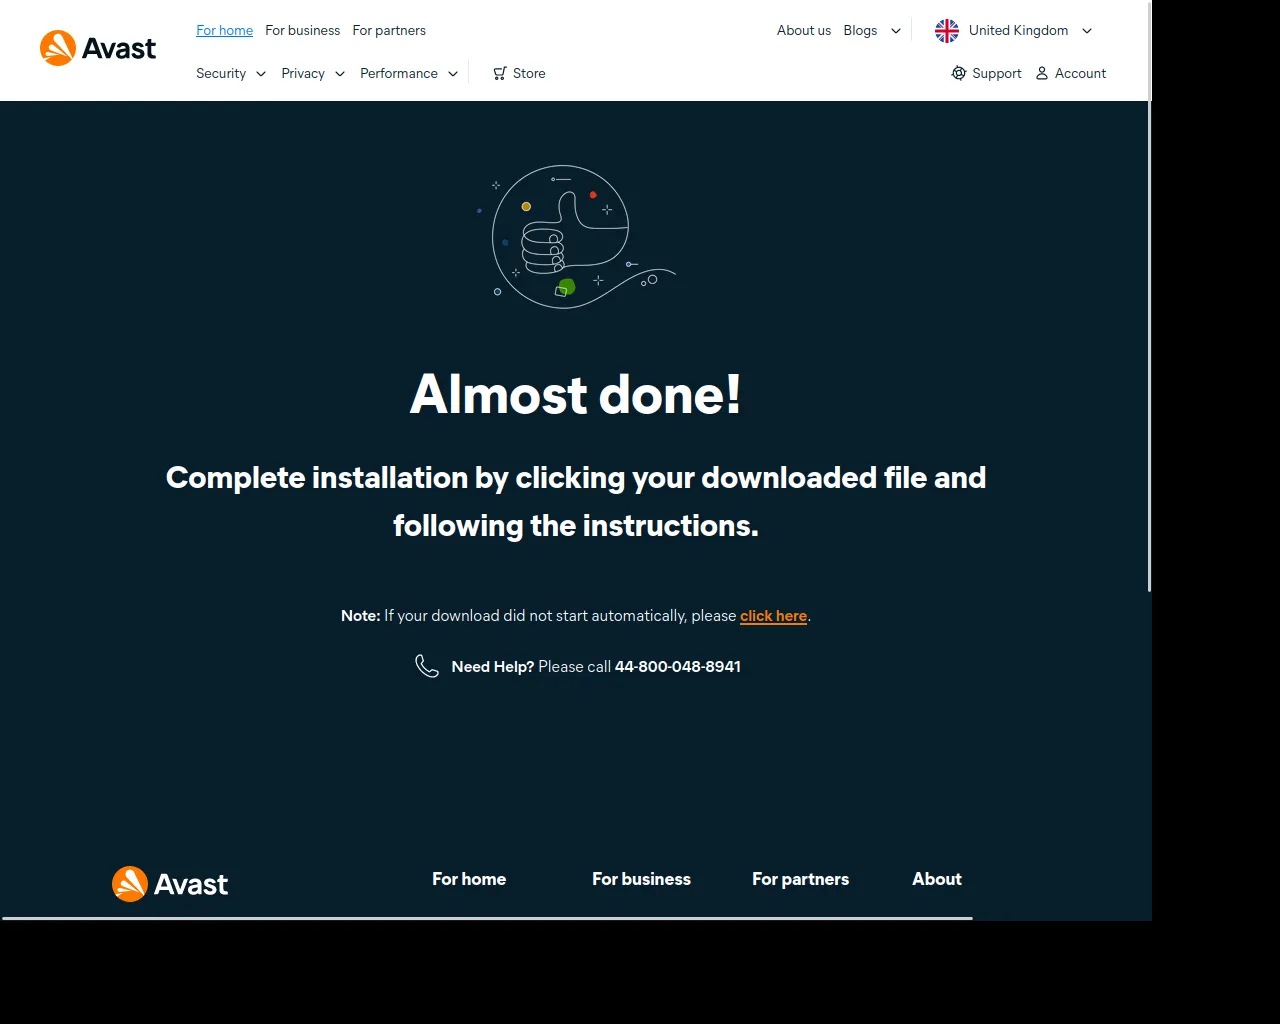Select the For home header tab

click(x=224, y=30)
